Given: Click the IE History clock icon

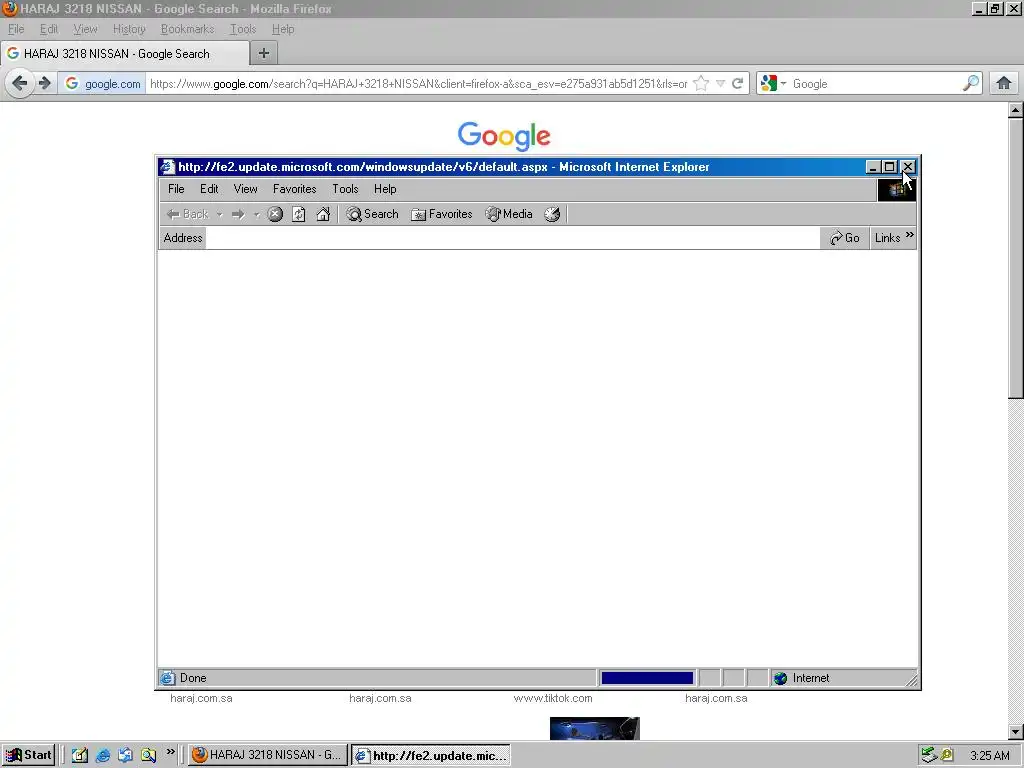Looking at the screenshot, I should click(552, 214).
